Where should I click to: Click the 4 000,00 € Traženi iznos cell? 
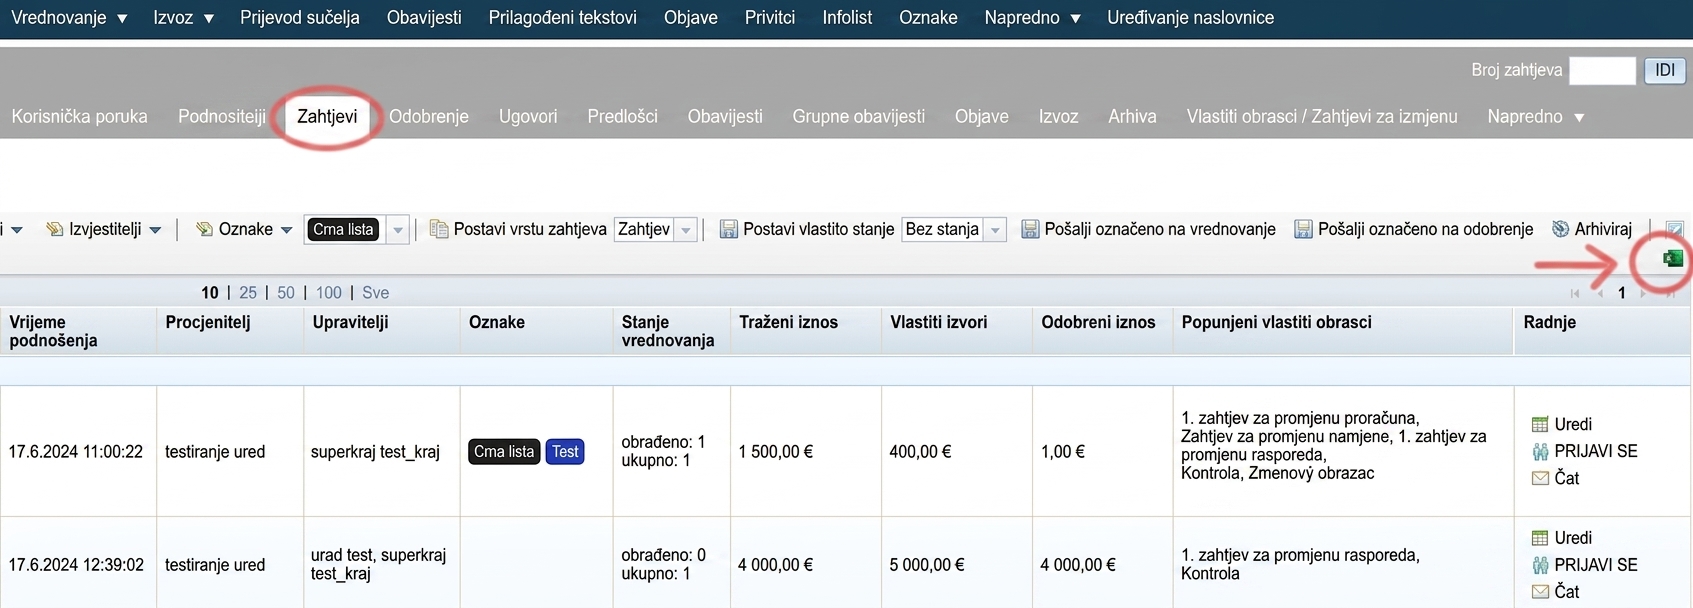(776, 565)
